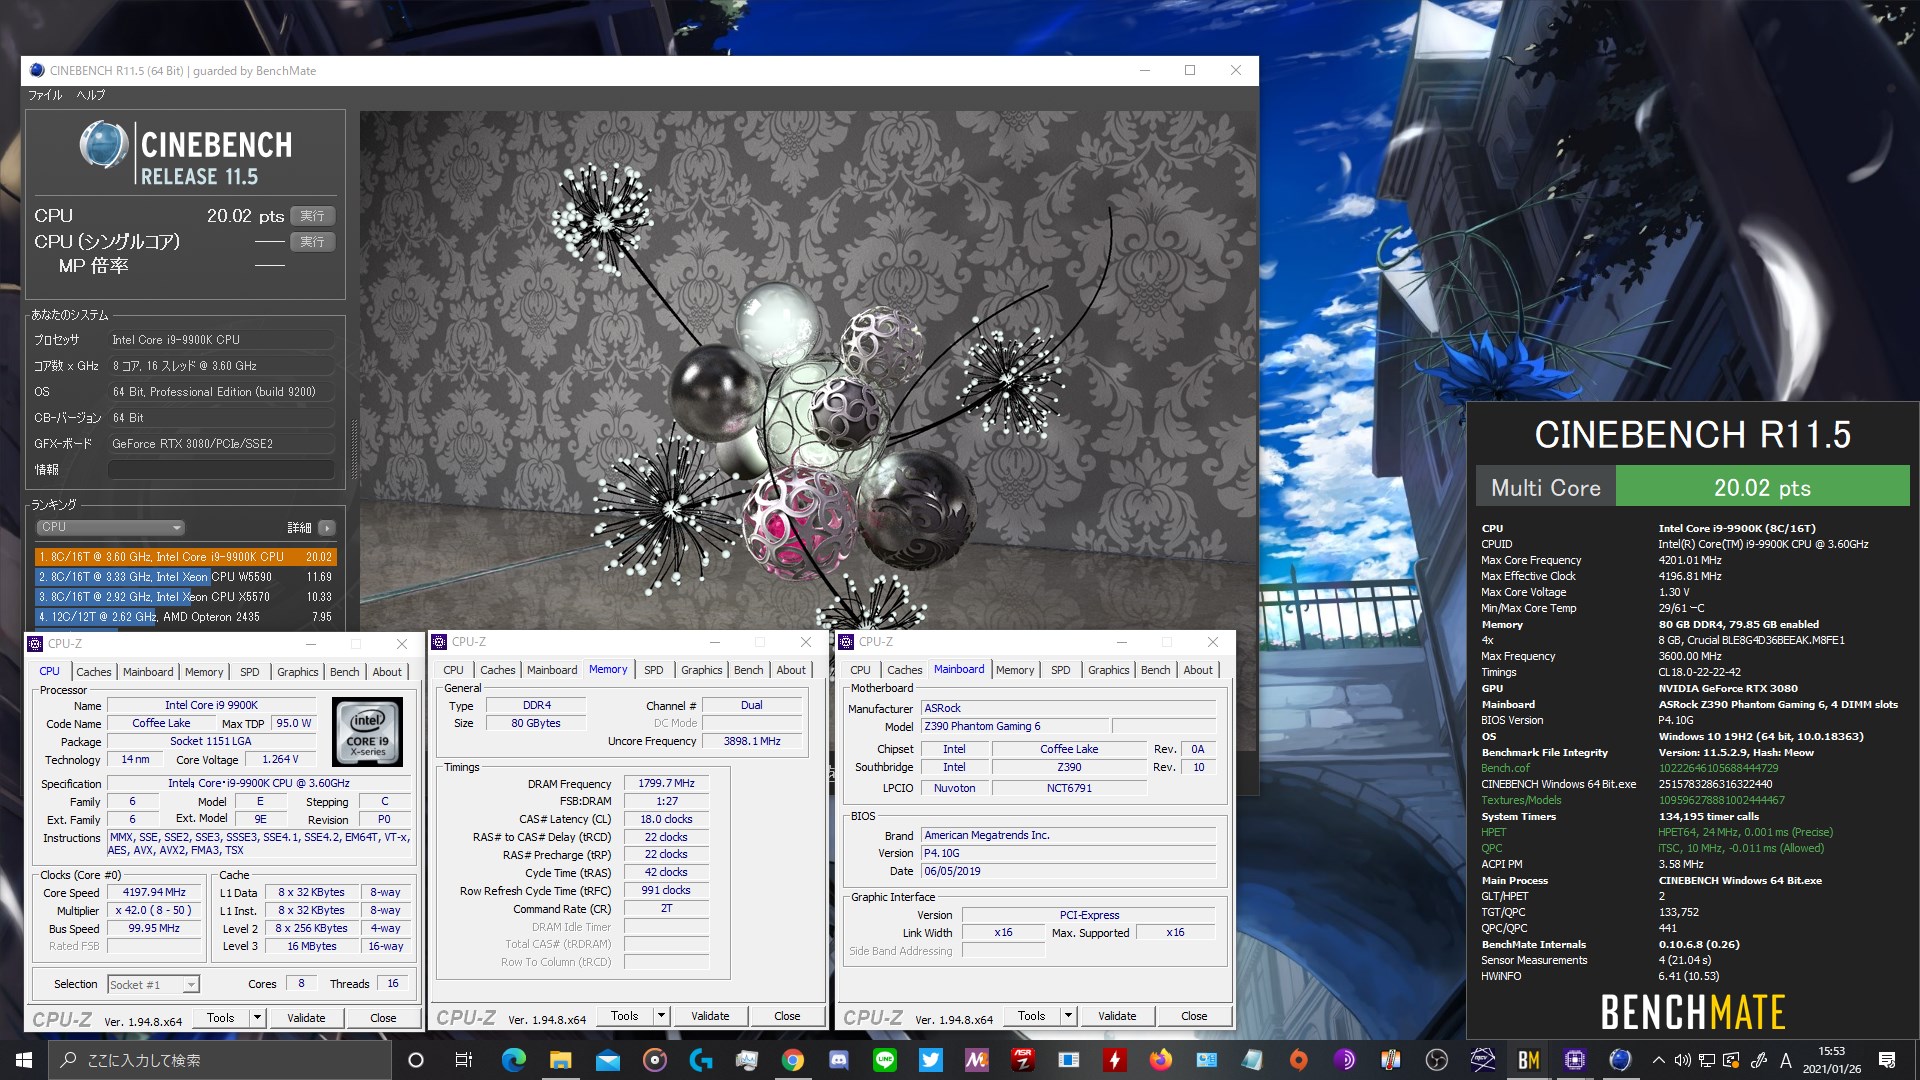Run the CPU multi-core test

click(313, 216)
